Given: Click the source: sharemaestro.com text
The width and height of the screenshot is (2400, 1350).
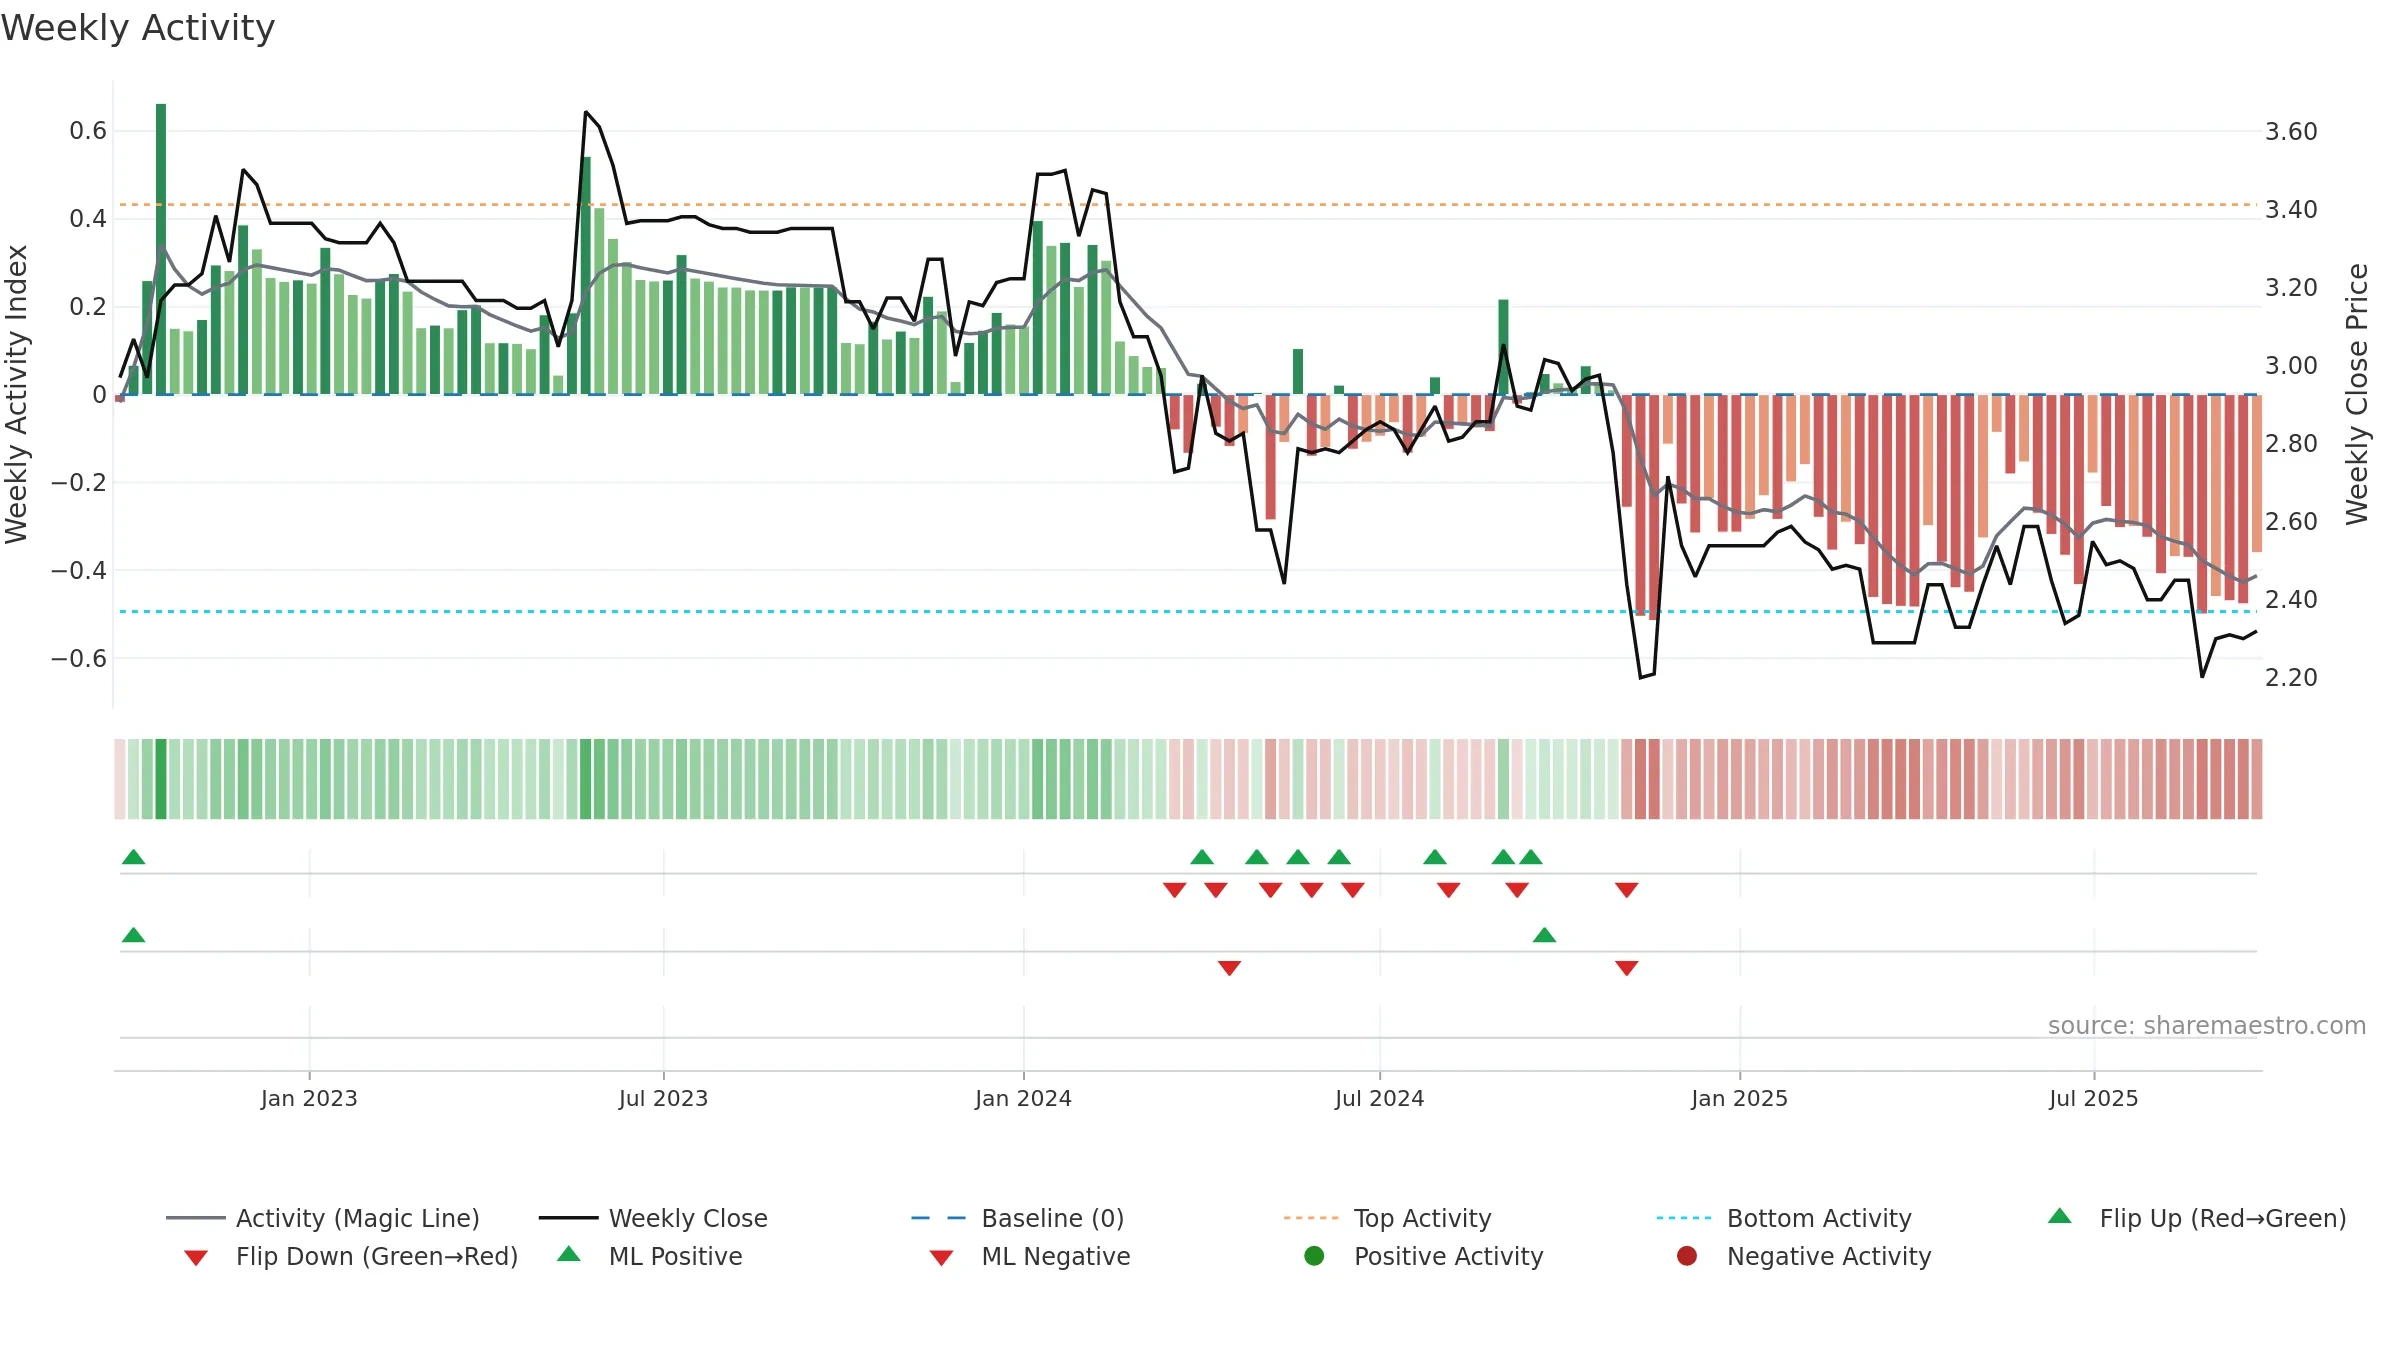Looking at the screenshot, I should pyautogui.click(x=2207, y=1026).
